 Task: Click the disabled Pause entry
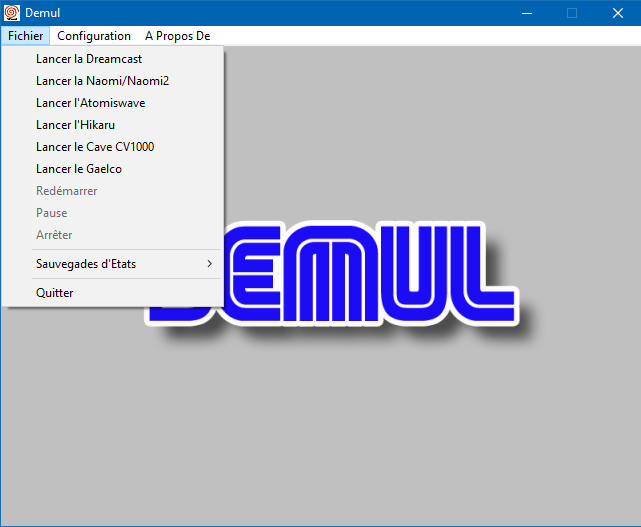coord(112,213)
